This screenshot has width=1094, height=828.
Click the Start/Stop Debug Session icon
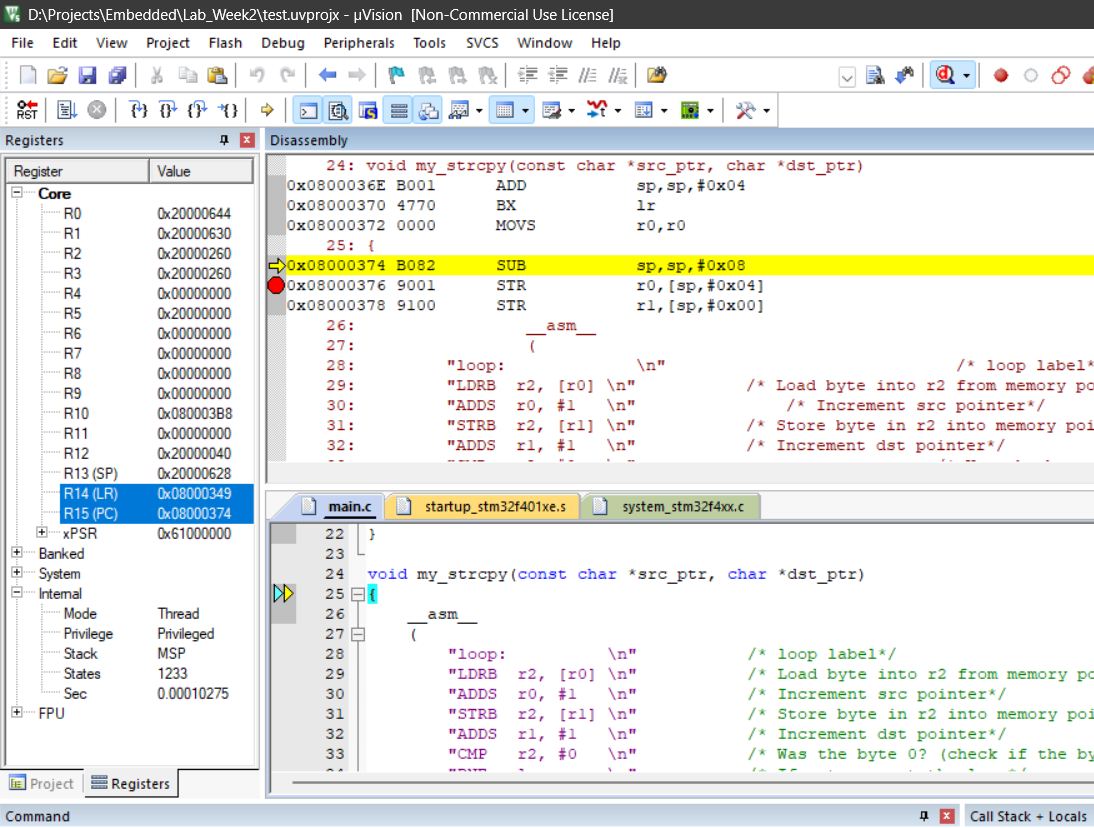click(x=944, y=75)
